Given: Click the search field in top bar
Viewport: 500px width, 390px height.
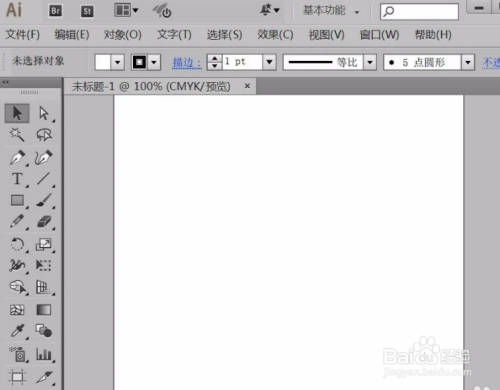Looking at the screenshot, I should [x=419, y=12].
